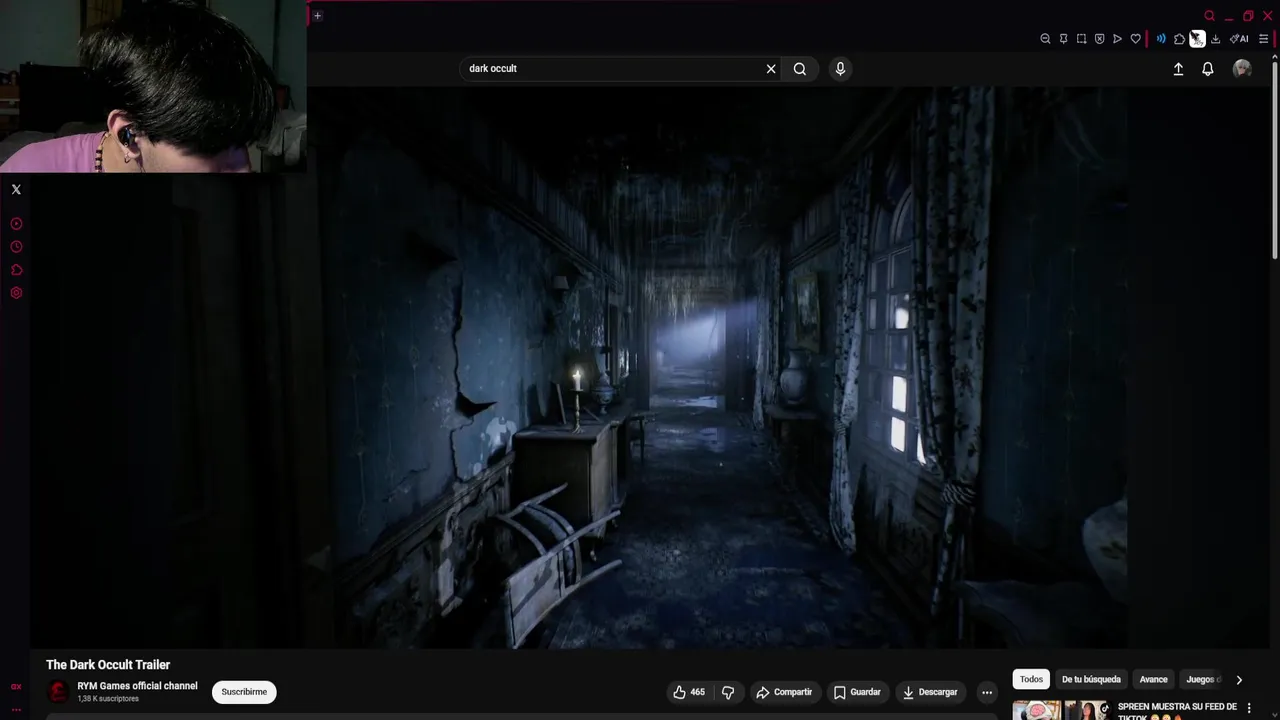This screenshot has width=1280, height=720.
Task: Open Extensions cube icon in sidebar
Action: point(16,270)
